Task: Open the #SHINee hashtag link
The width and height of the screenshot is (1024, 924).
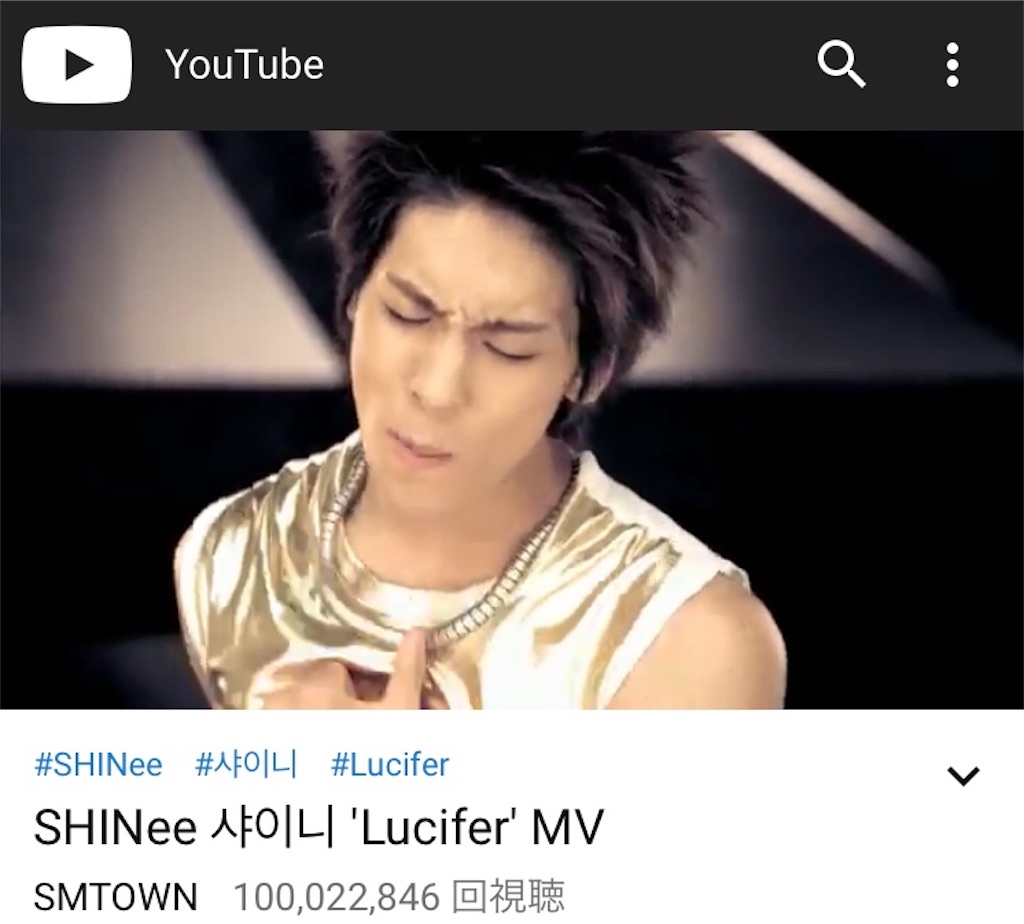Action: [98, 765]
